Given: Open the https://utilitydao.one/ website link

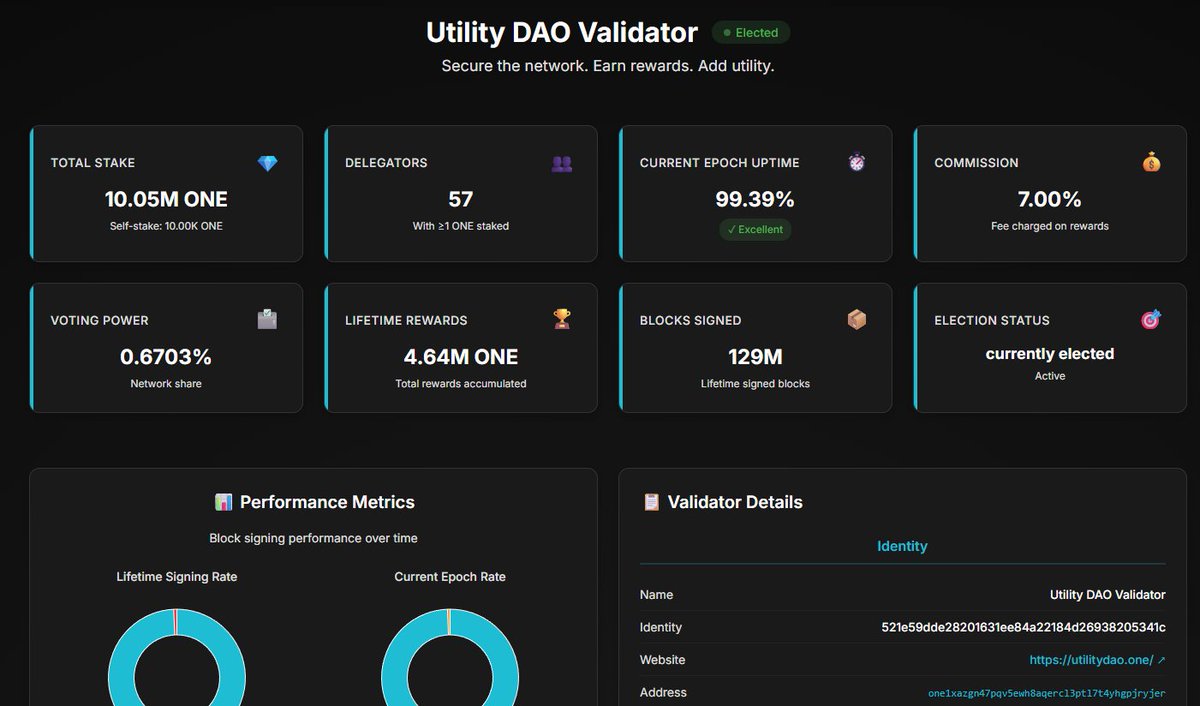Looking at the screenshot, I should tap(1097, 660).
